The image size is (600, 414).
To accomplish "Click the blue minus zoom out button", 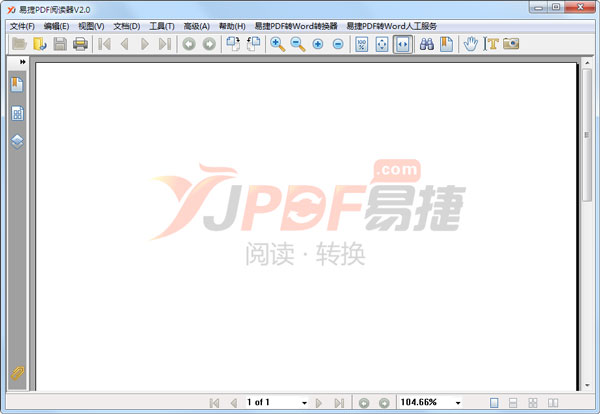I will tap(338, 44).
